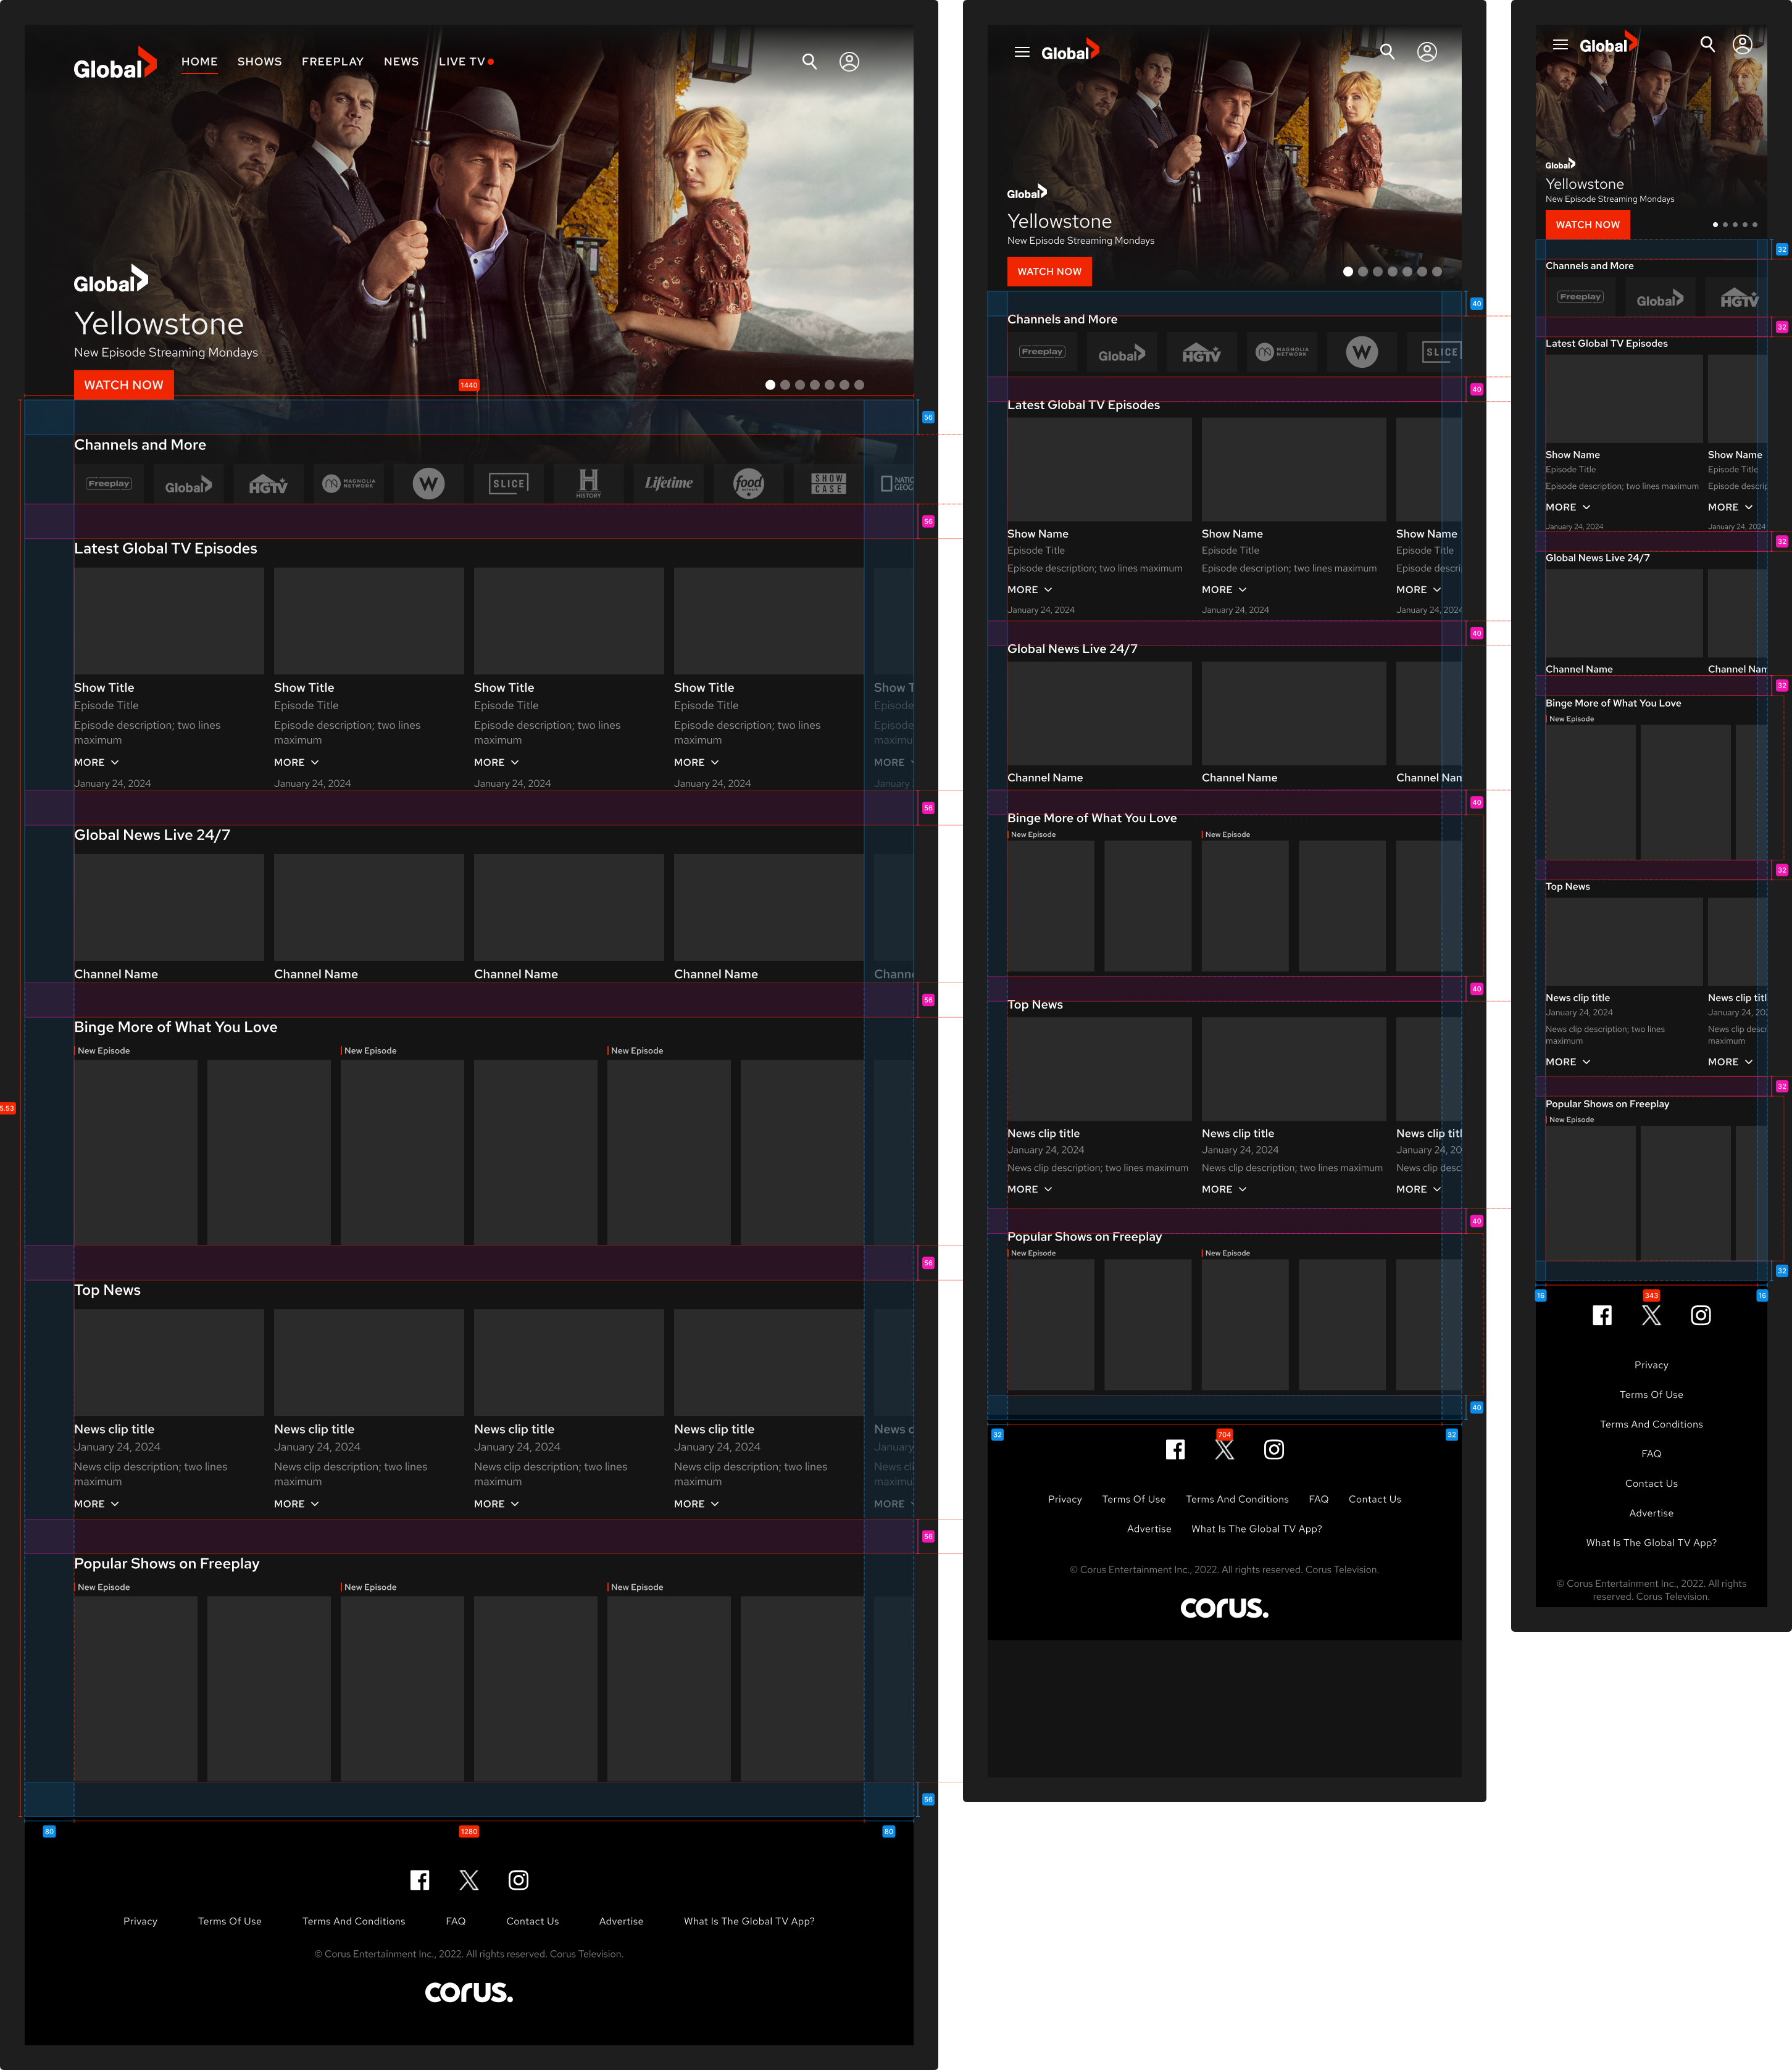Select the Freeplay logo in mobile channels row
The height and width of the screenshot is (2070, 1792).
(x=1581, y=297)
